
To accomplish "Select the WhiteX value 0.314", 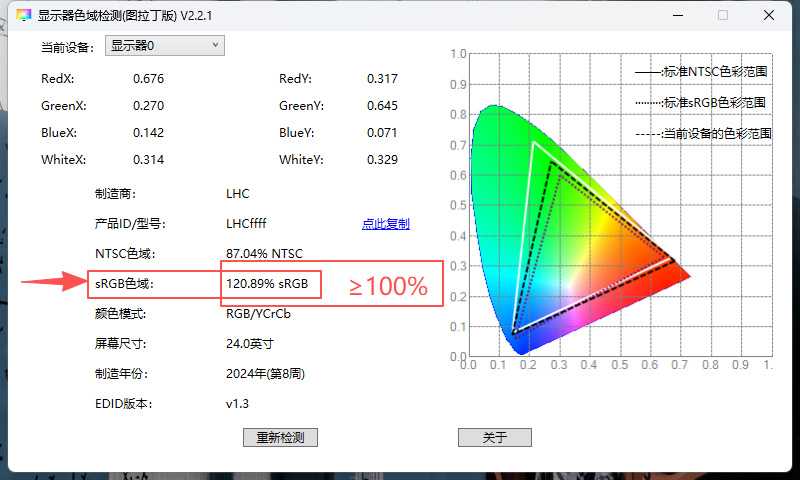I will (148, 160).
